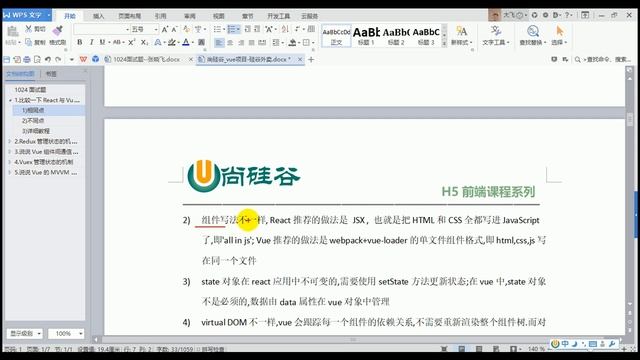Toggle Italic formatting
This screenshot has width=640, height=360.
tap(91, 42)
